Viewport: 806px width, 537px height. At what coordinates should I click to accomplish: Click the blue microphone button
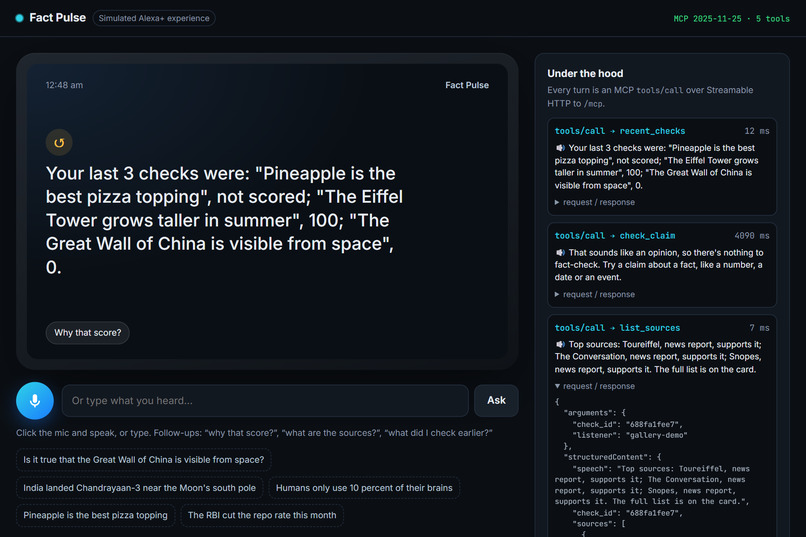(35, 400)
